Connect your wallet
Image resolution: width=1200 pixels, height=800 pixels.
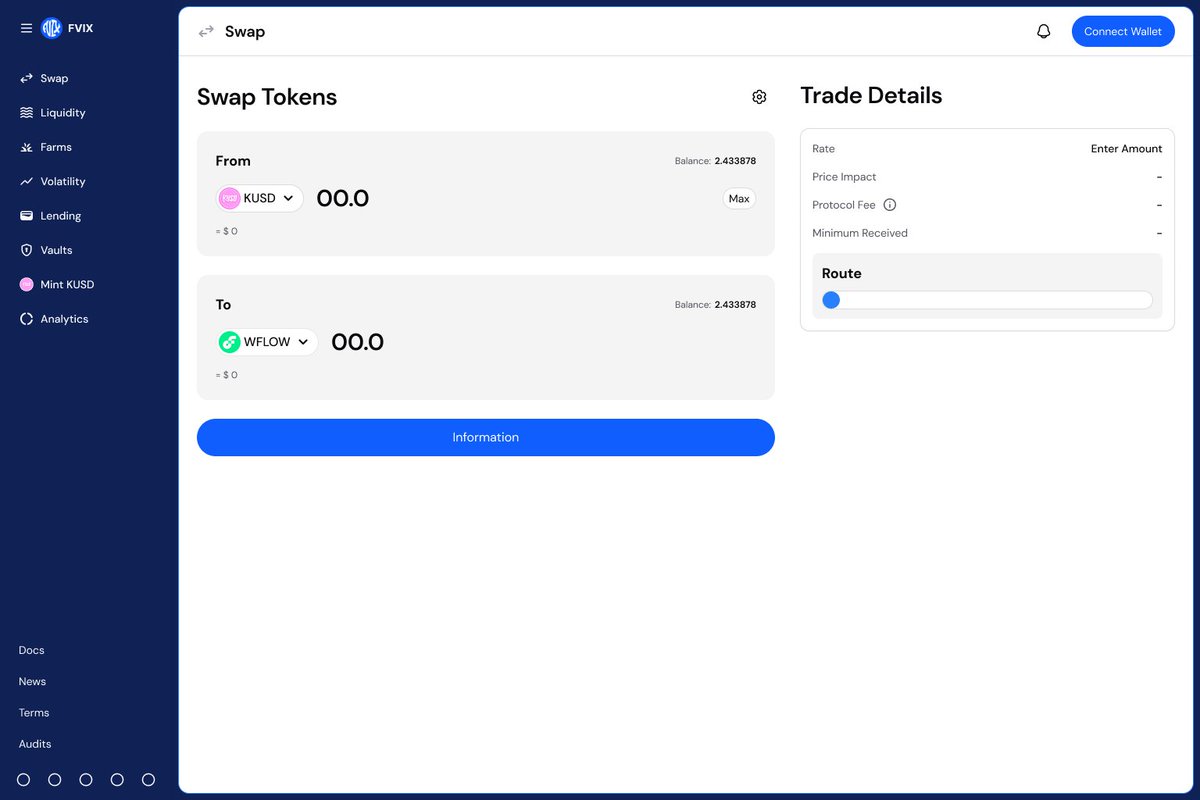(x=1123, y=31)
